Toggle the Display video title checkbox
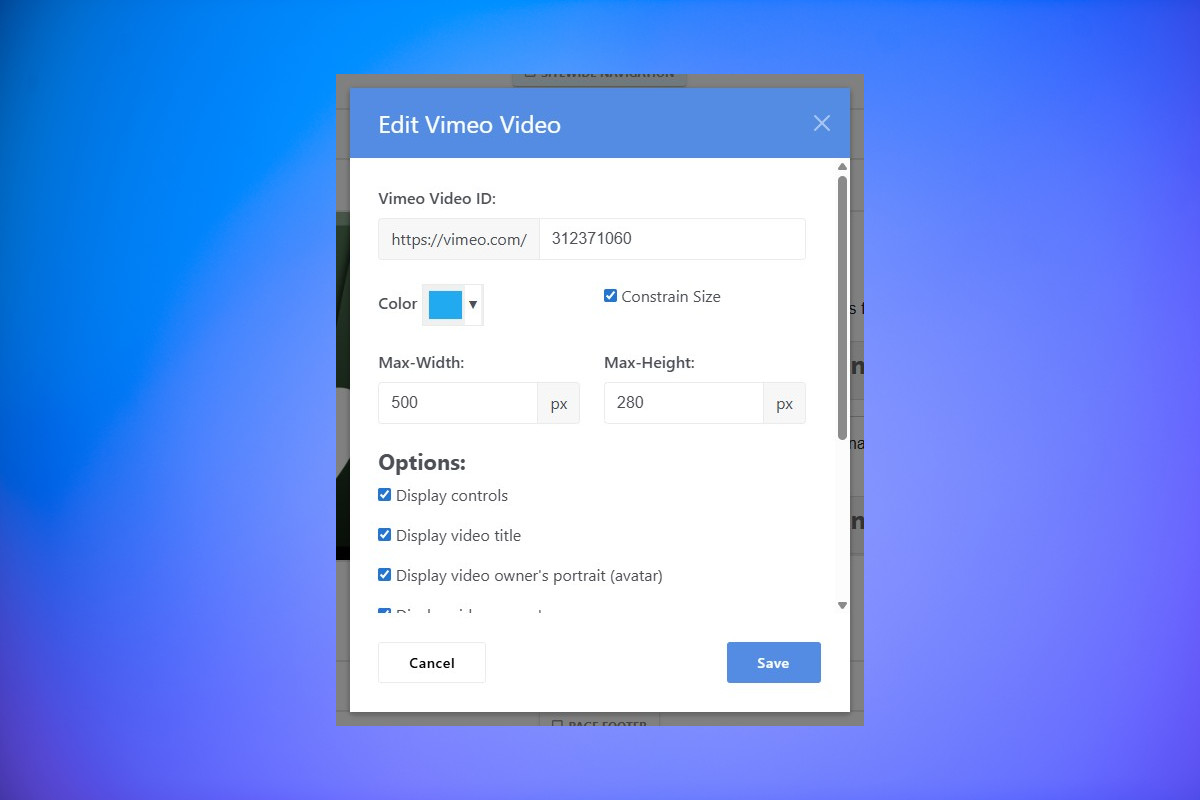Viewport: 1200px width, 800px height. (384, 534)
